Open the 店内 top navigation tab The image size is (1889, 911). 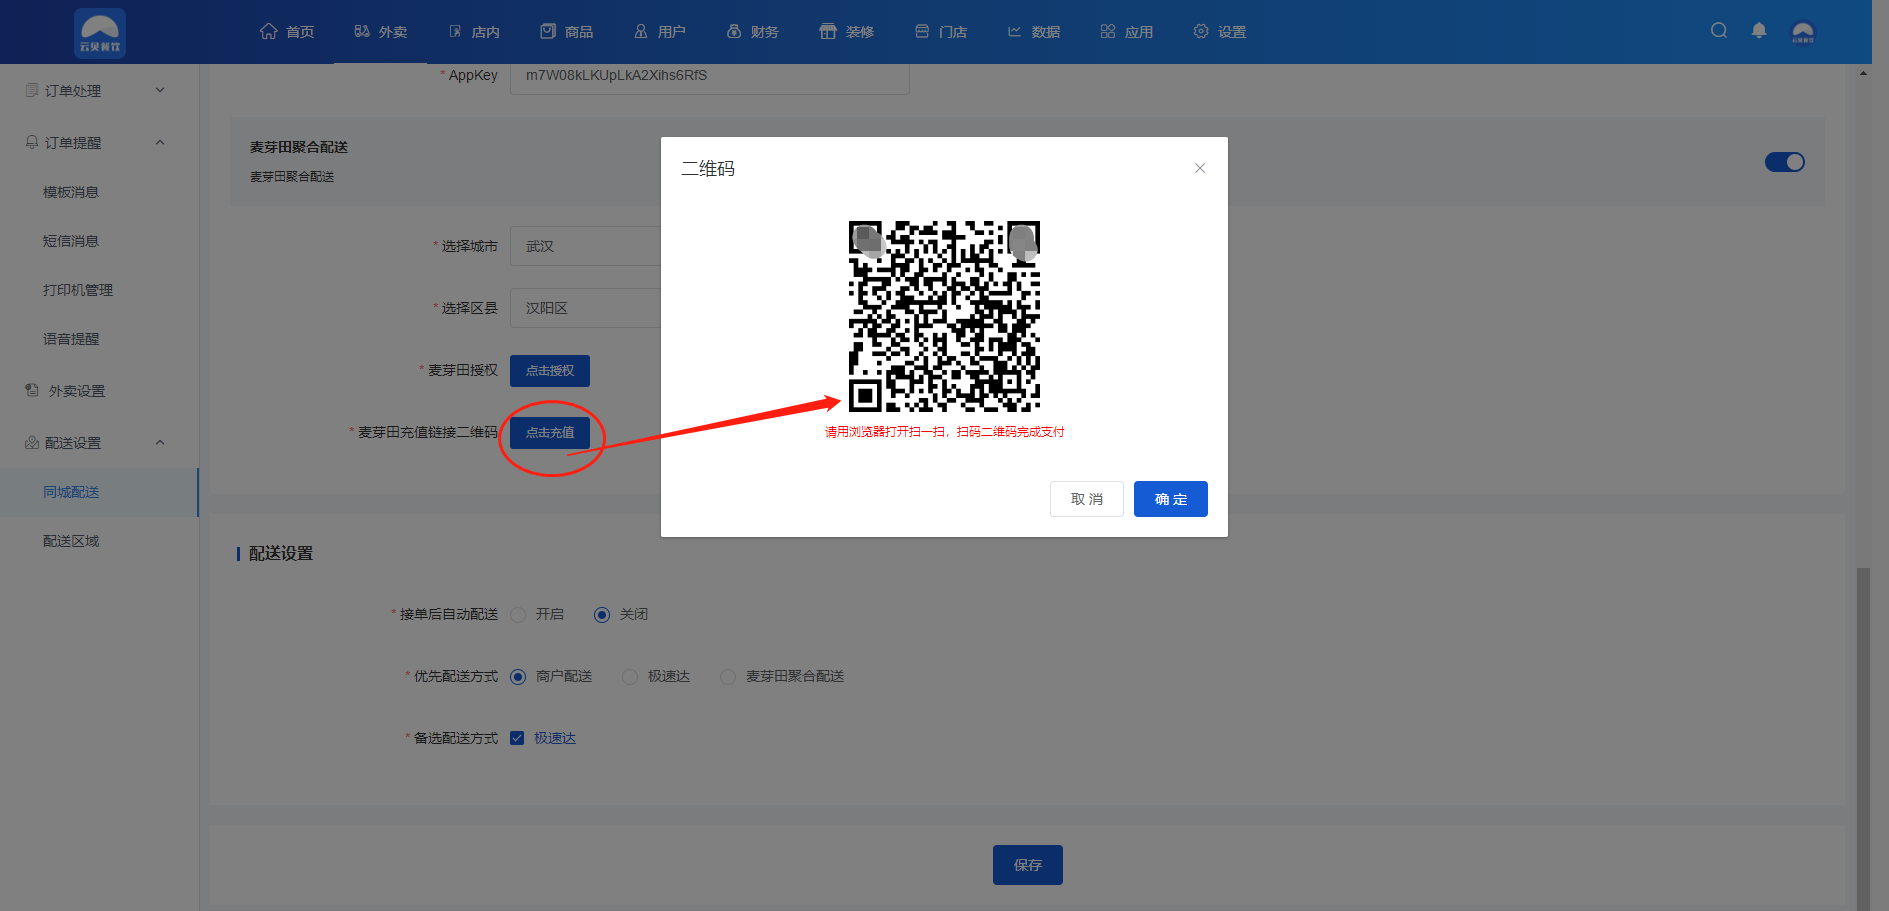[474, 32]
